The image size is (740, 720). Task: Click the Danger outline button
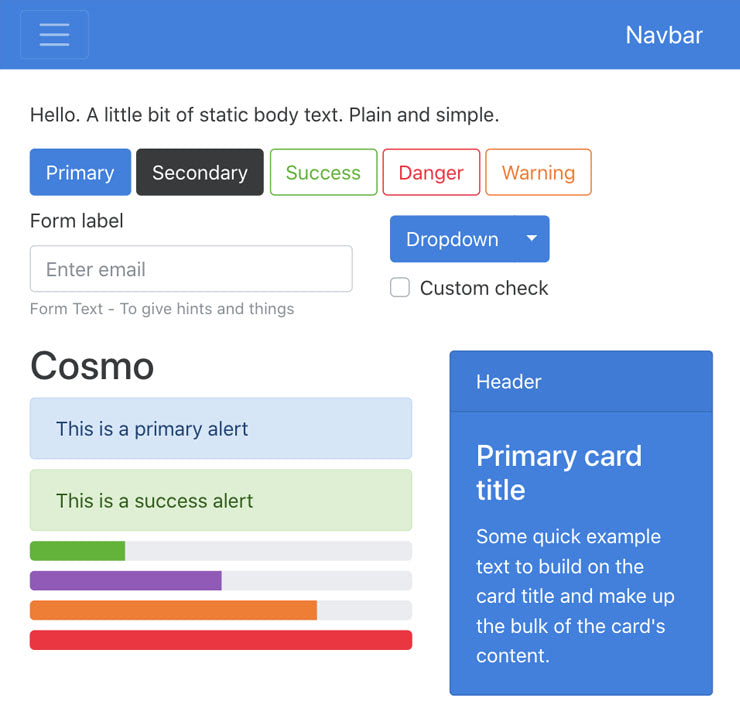pos(431,172)
